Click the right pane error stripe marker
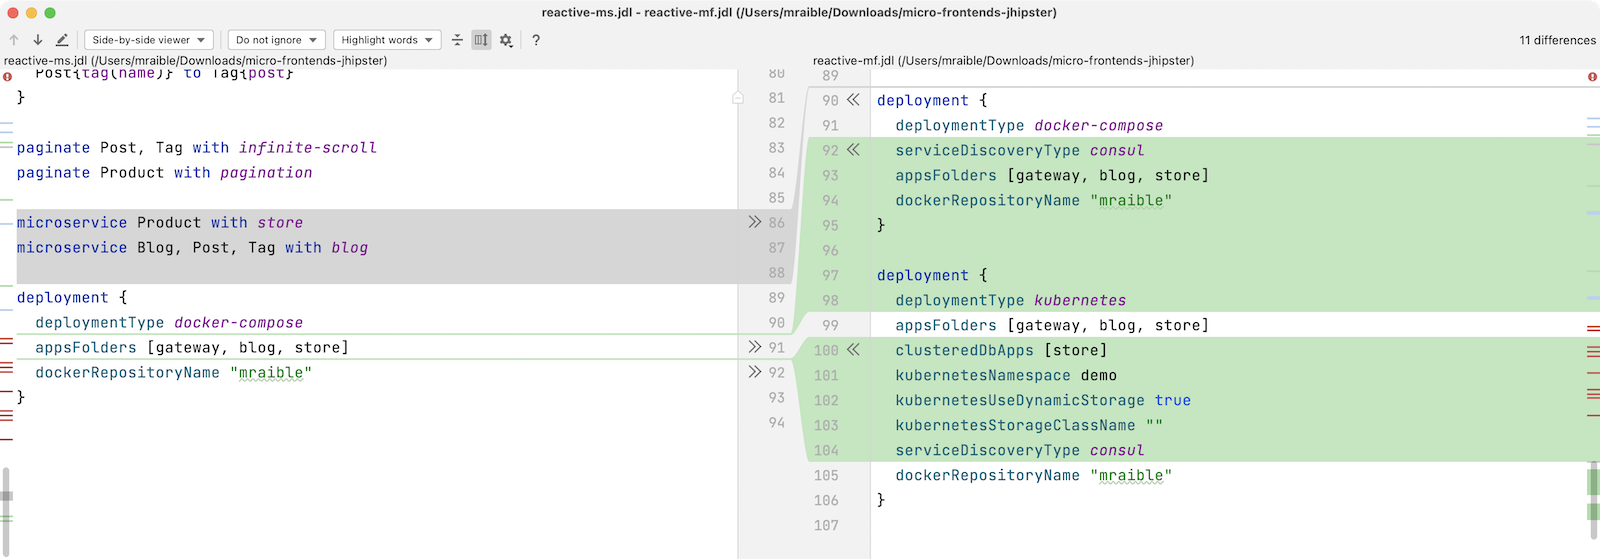 [x=1592, y=77]
